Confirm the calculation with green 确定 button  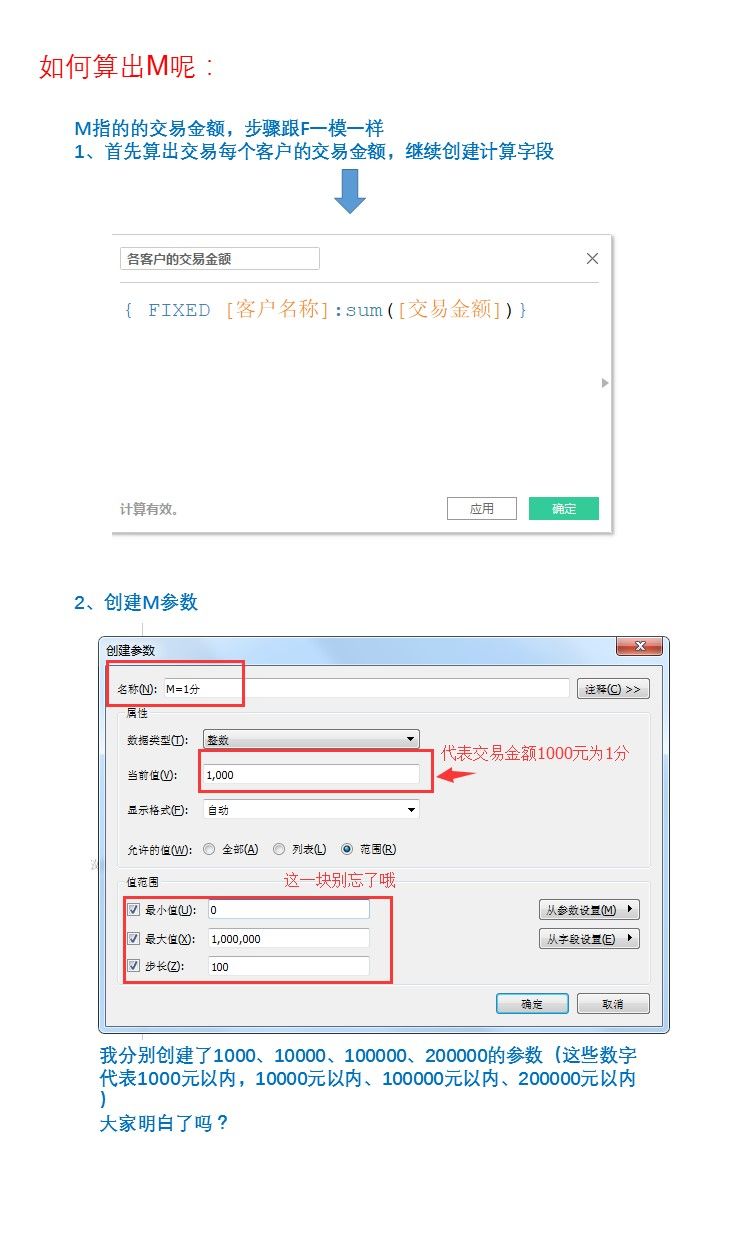564,509
